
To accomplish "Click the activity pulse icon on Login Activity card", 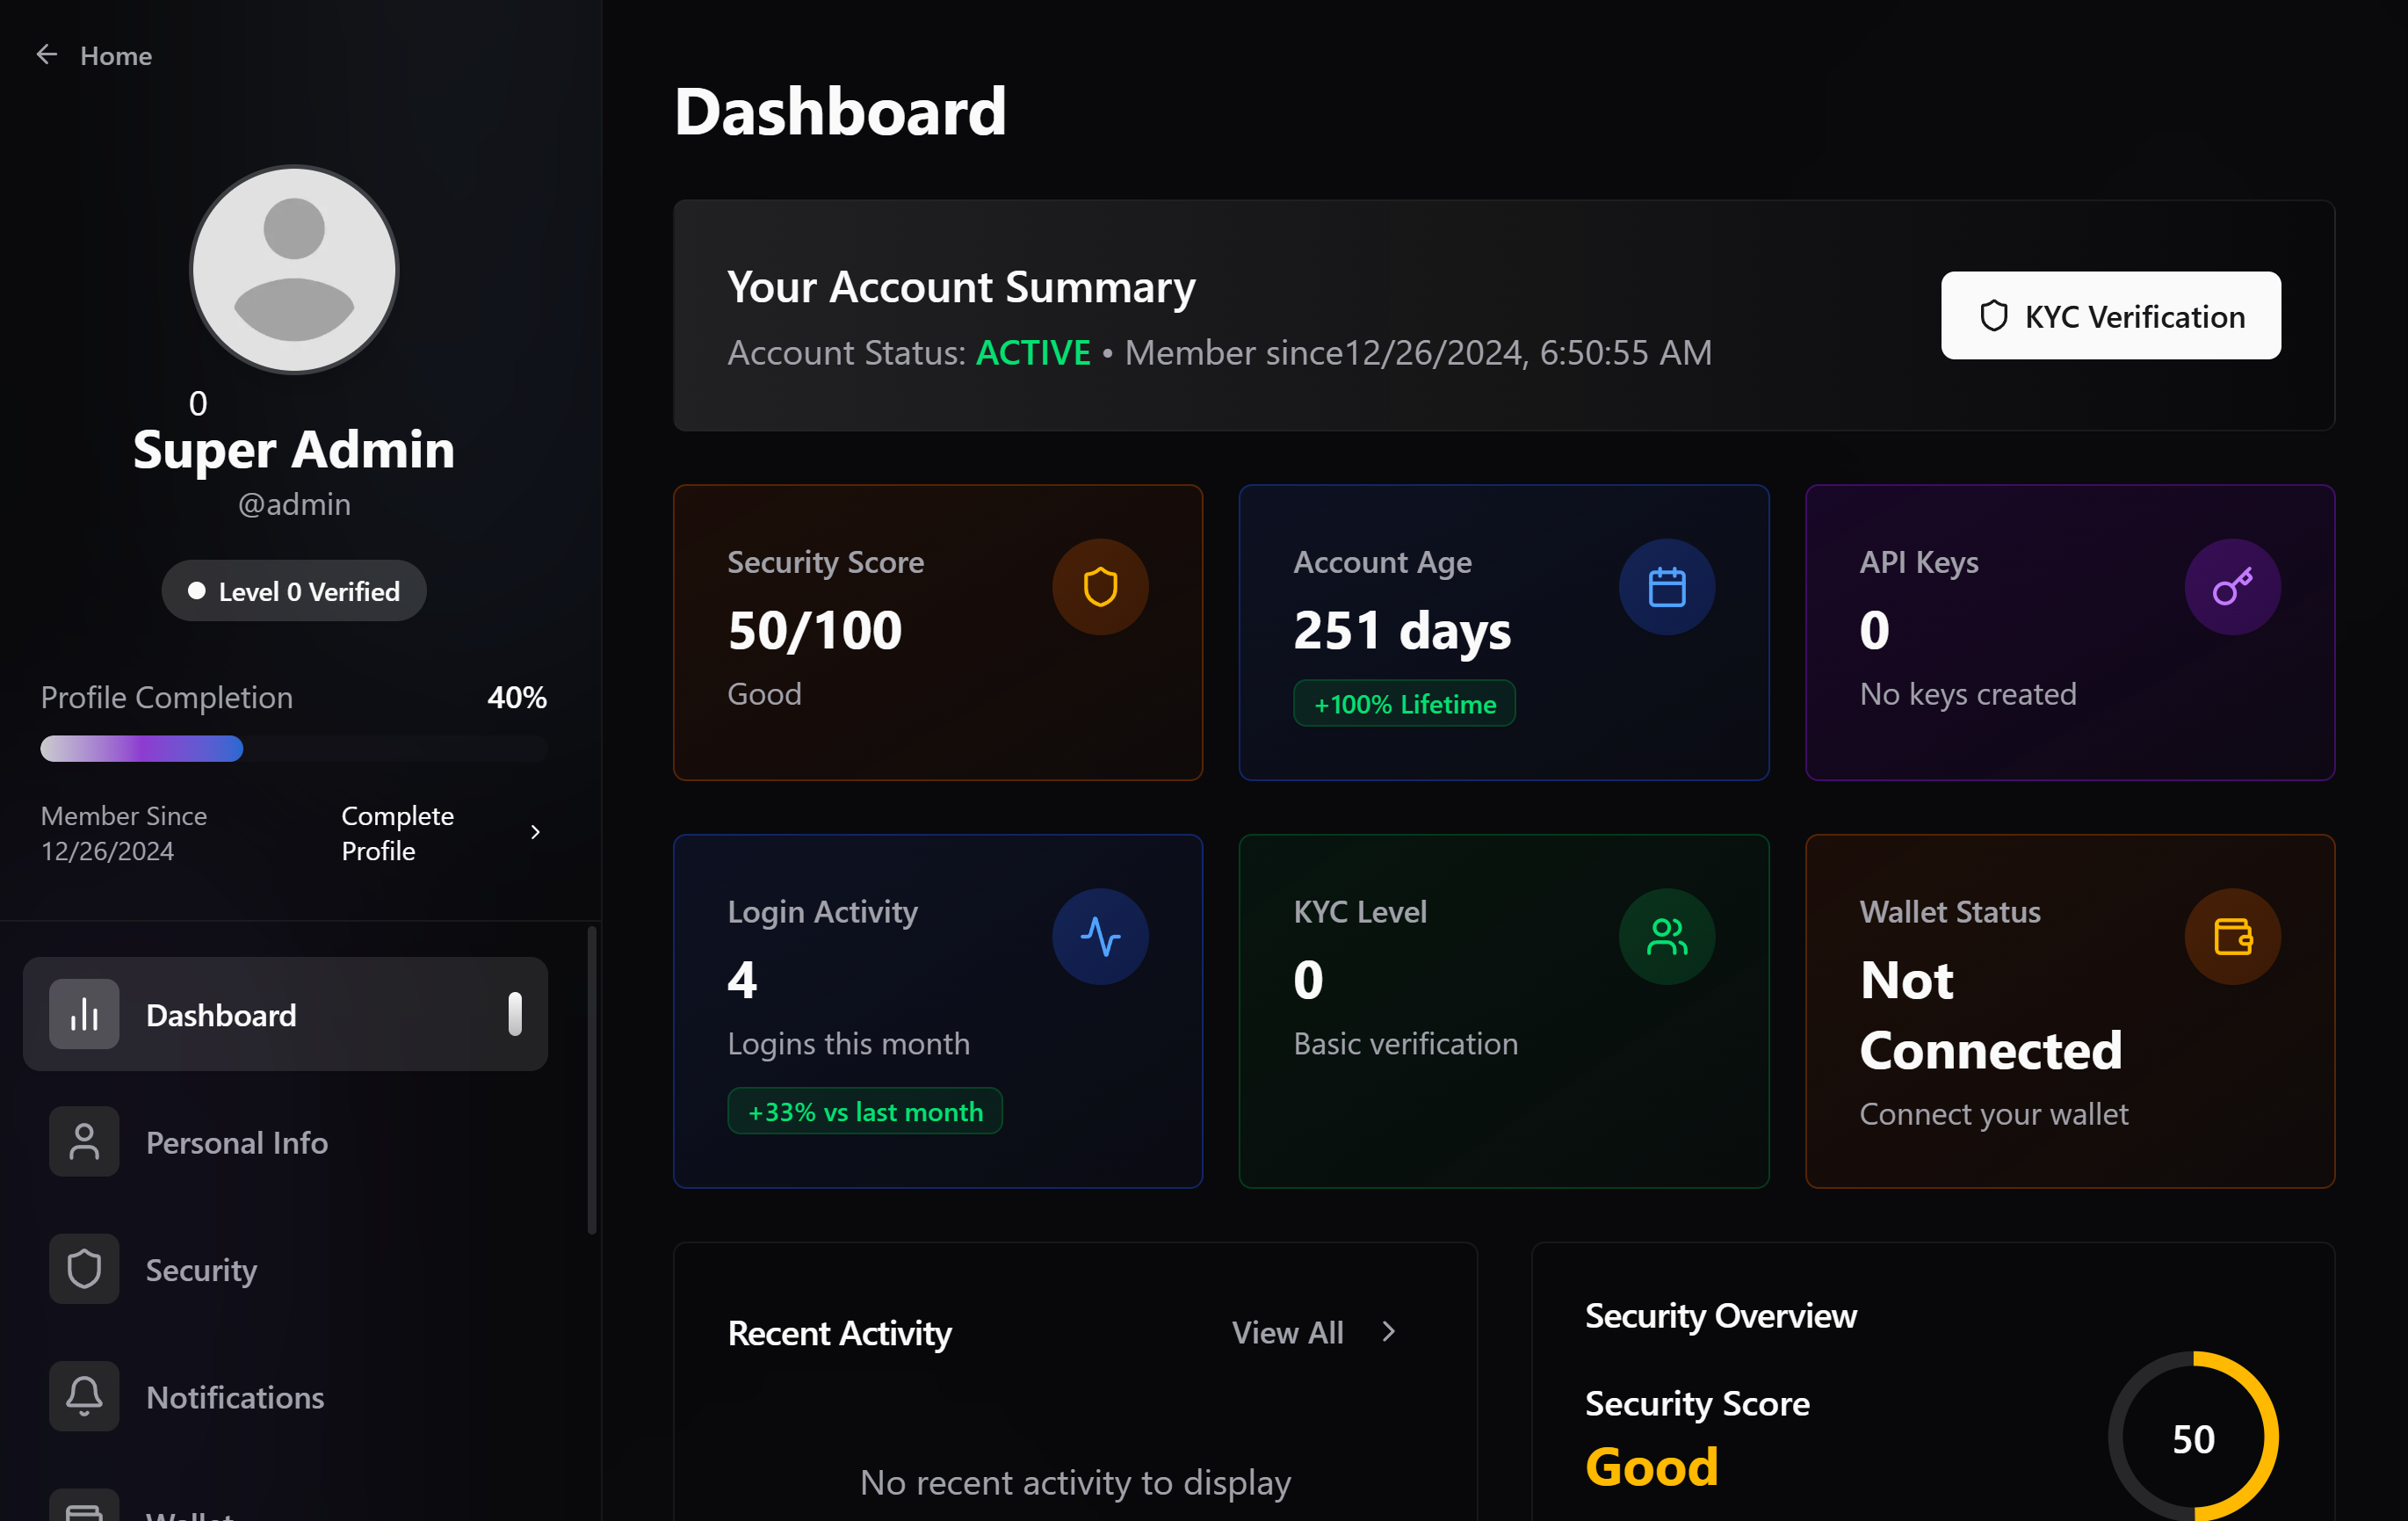I will [1100, 936].
